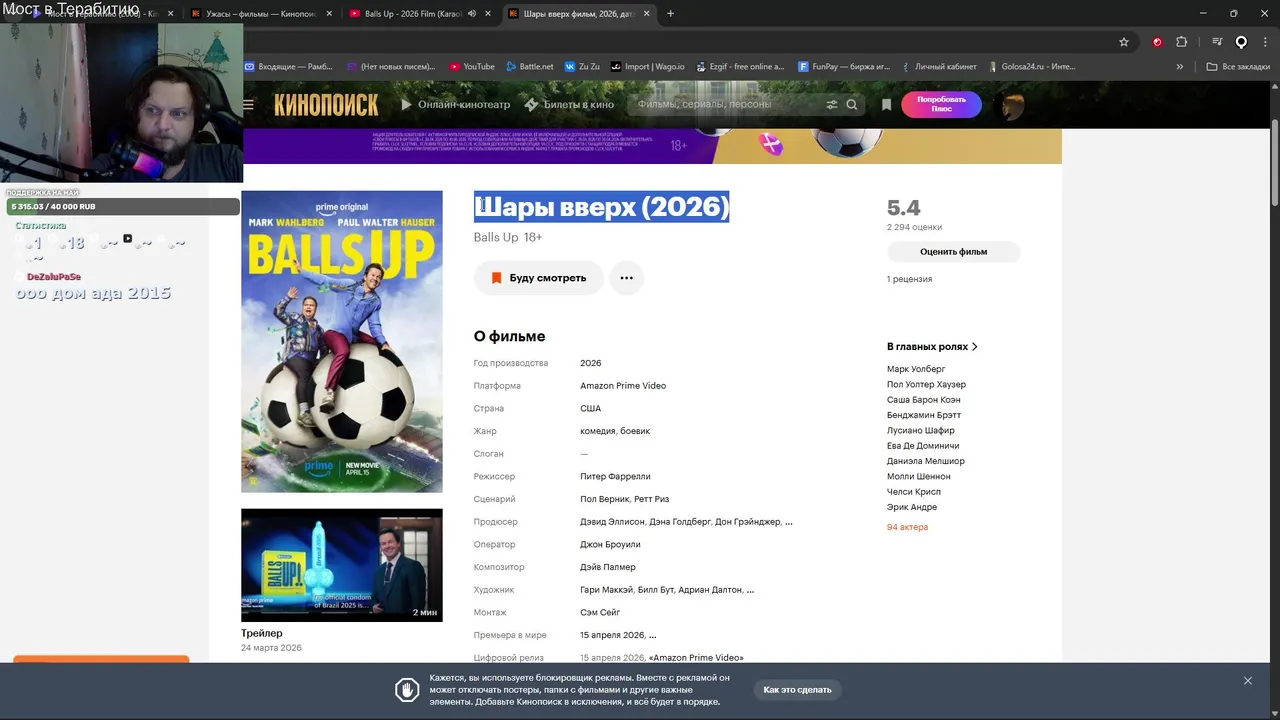Open Import | Wago.io bookmark
This screenshot has height=720, width=1280.
pos(648,67)
